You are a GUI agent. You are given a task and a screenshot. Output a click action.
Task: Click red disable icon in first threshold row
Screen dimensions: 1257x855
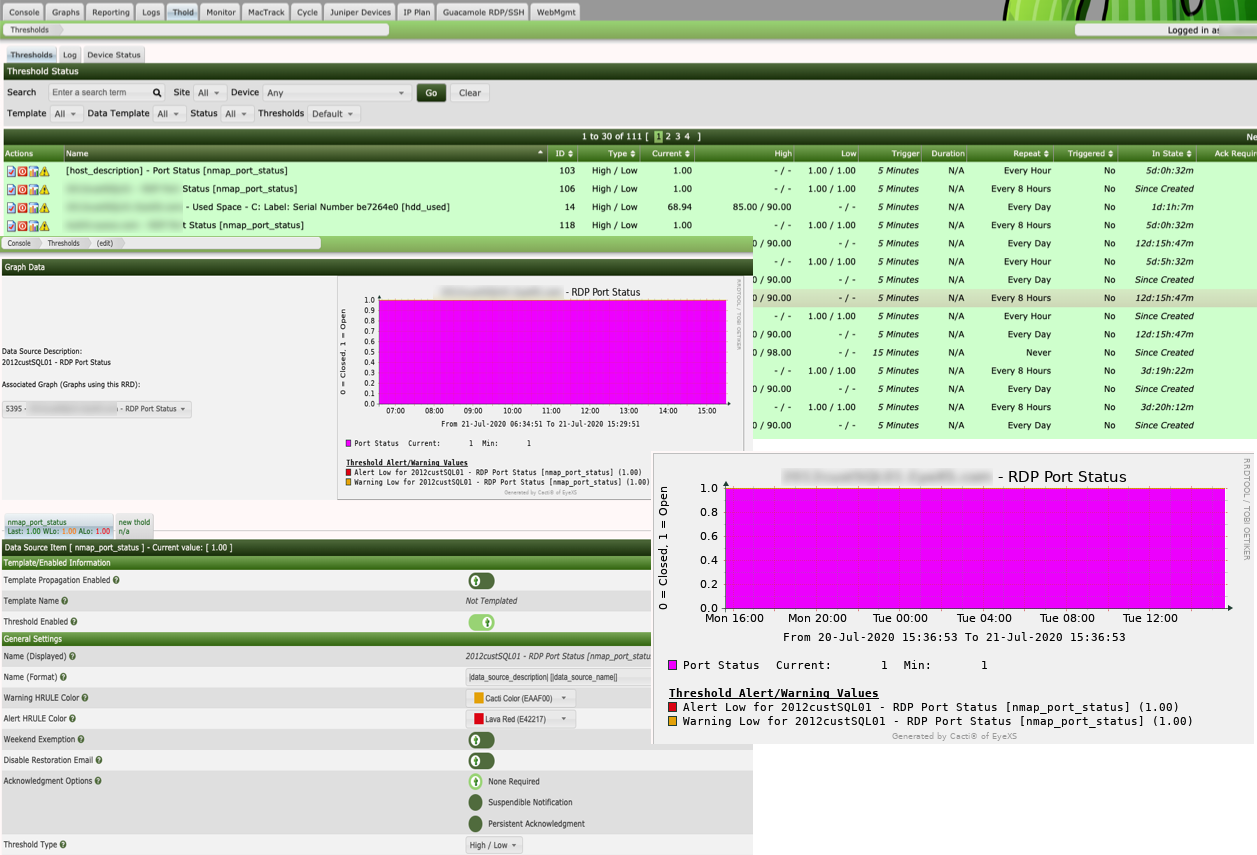click(x=22, y=171)
